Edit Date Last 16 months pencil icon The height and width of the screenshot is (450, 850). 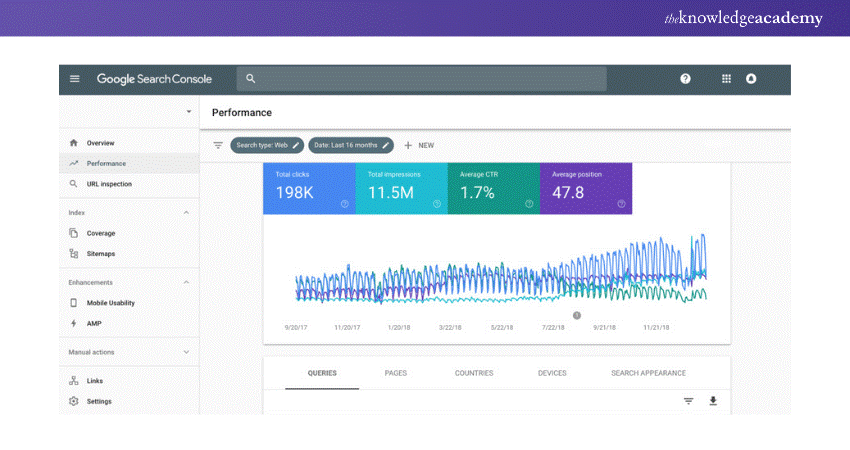(x=385, y=145)
